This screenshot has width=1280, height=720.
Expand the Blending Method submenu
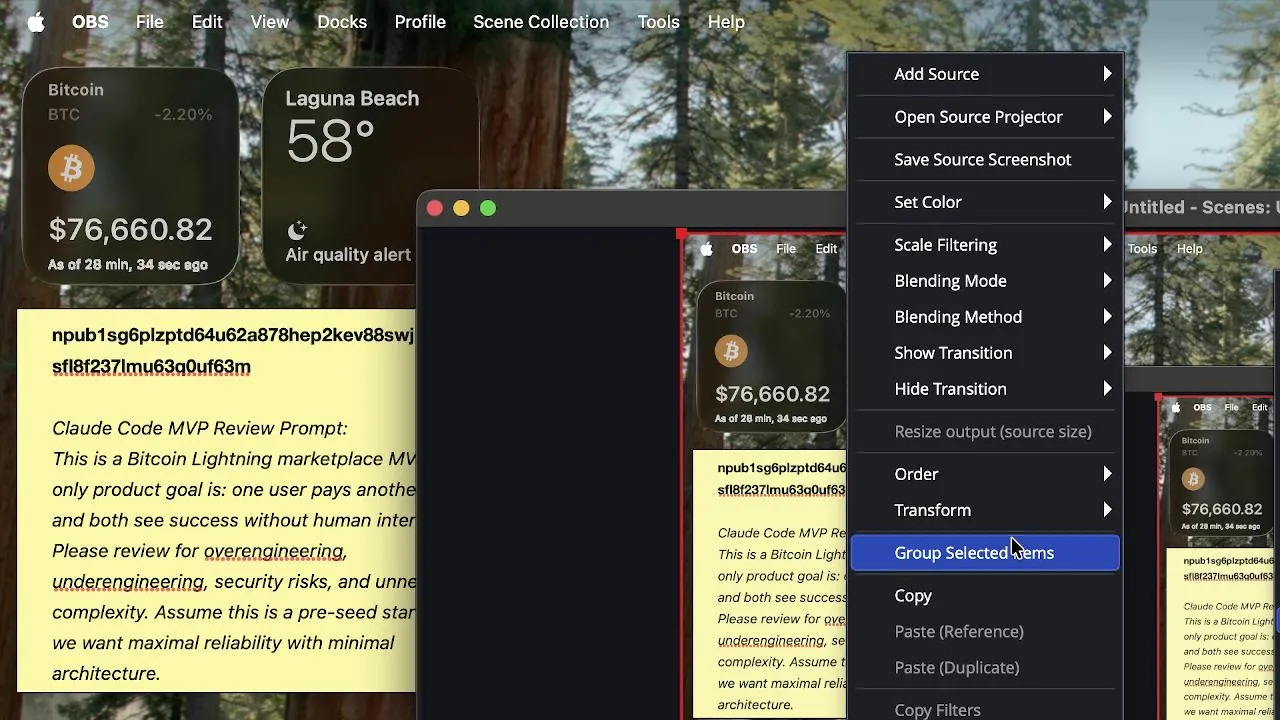coord(985,317)
